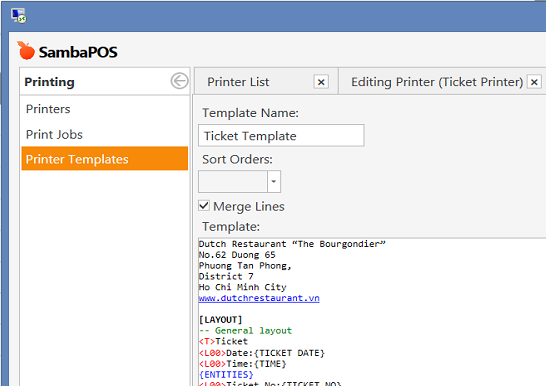This screenshot has height=386, width=546.
Task: Click the 'Time:{TIME}' template line
Action: click(x=242, y=364)
